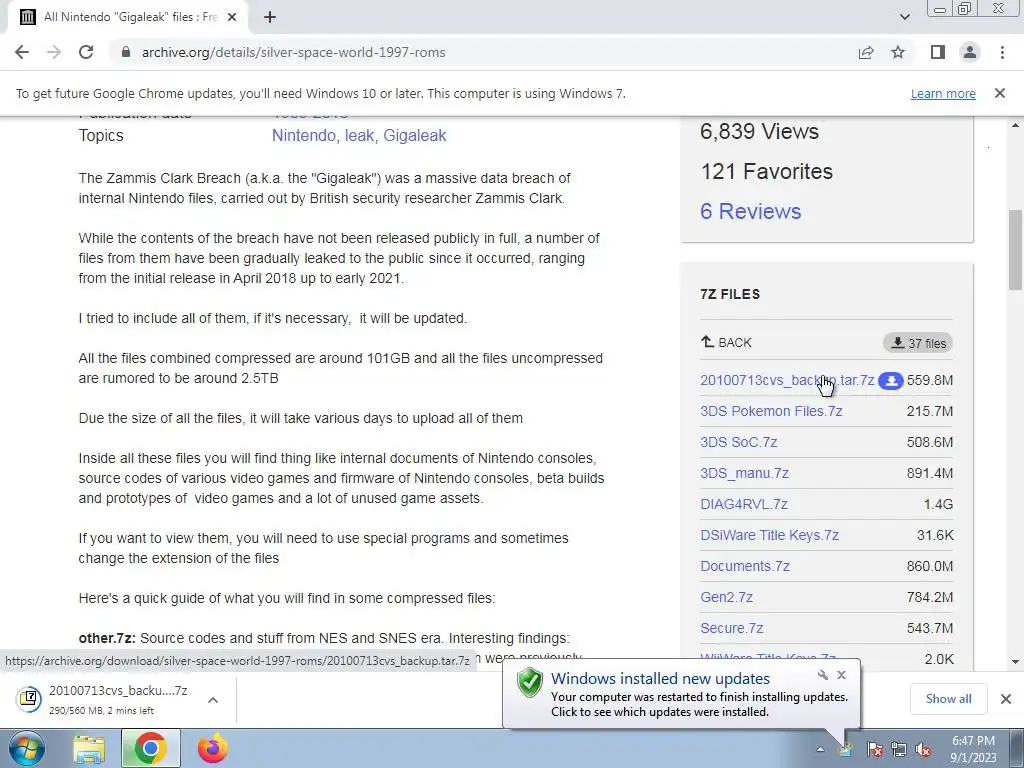Download 3DS_manu.7z
The height and width of the screenshot is (768, 1024).
(x=744, y=473)
